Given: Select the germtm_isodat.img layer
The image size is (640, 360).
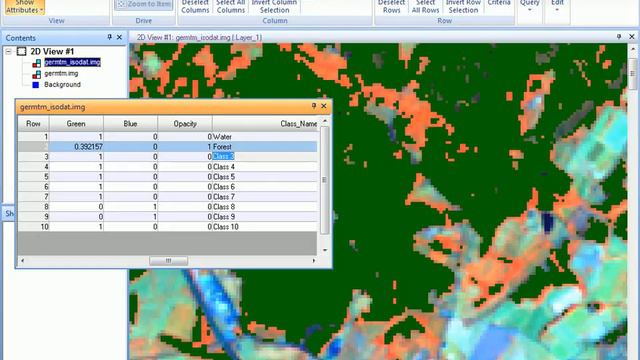Looking at the screenshot, I should [x=72, y=62].
